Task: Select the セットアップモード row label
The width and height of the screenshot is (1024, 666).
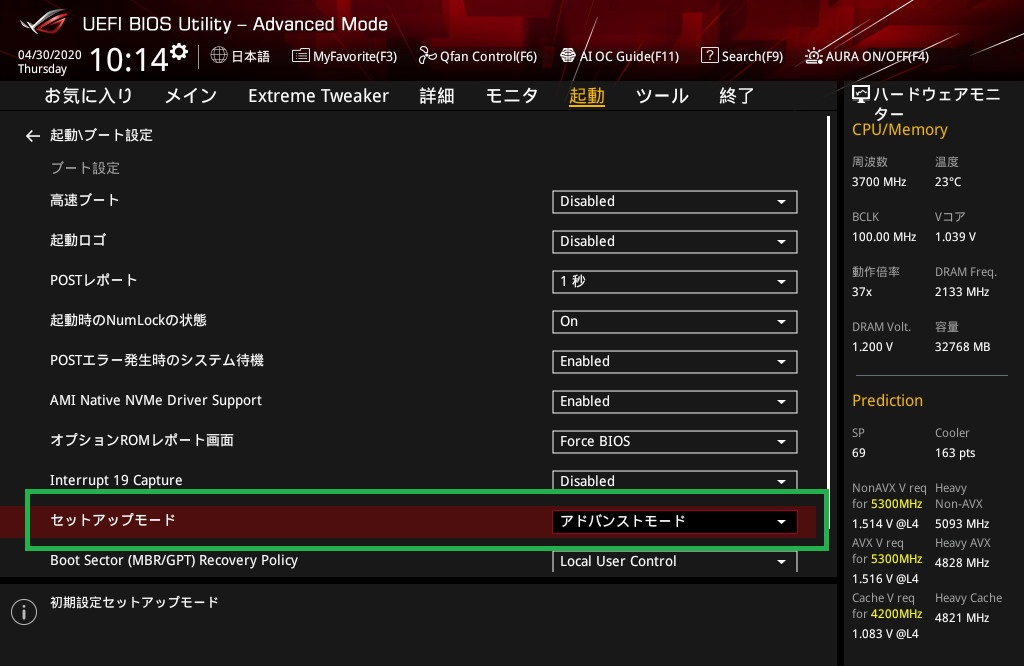Action: 113,520
